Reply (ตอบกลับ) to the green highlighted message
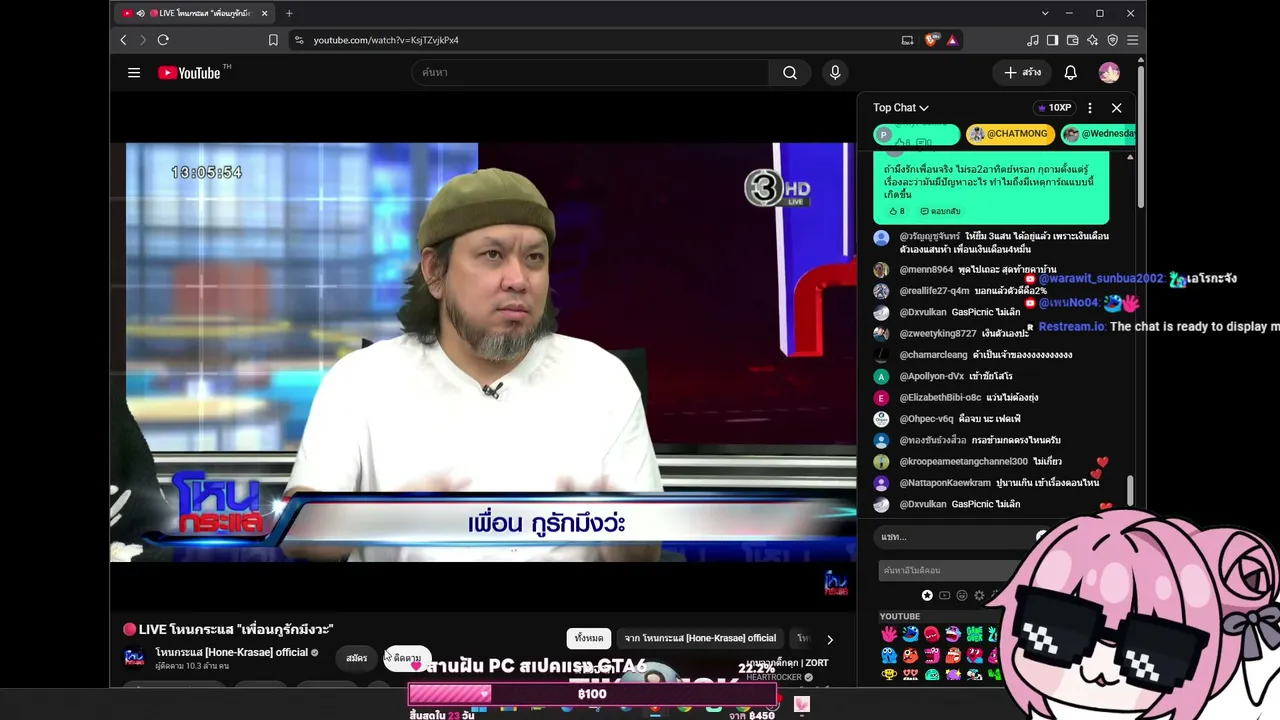The width and height of the screenshot is (1280, 720). 940,211
